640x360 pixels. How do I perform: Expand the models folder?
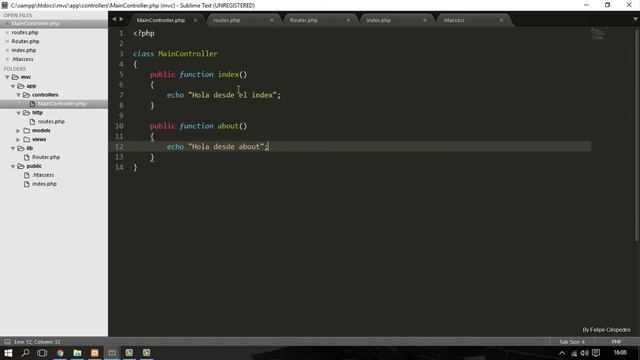point(18,131)
